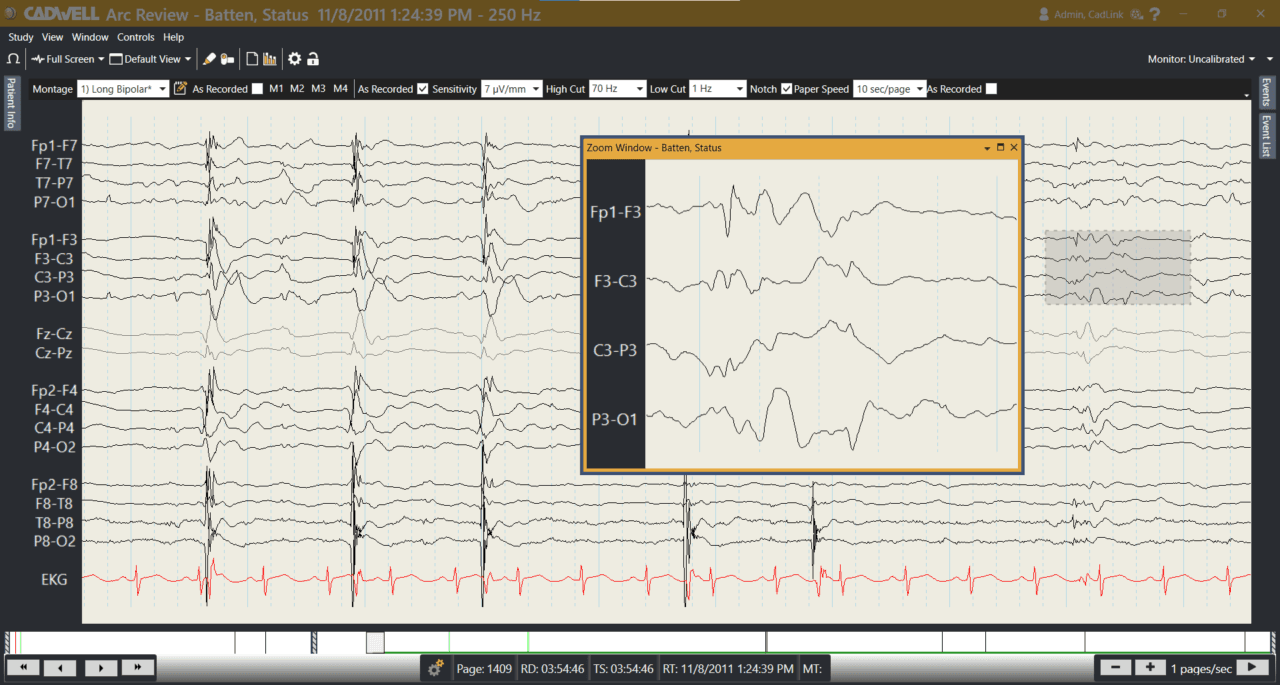The height and width of the screenshot is (685, 1280).
Task: Enable the Notch filter checkbox
Action: click(786, 89)
